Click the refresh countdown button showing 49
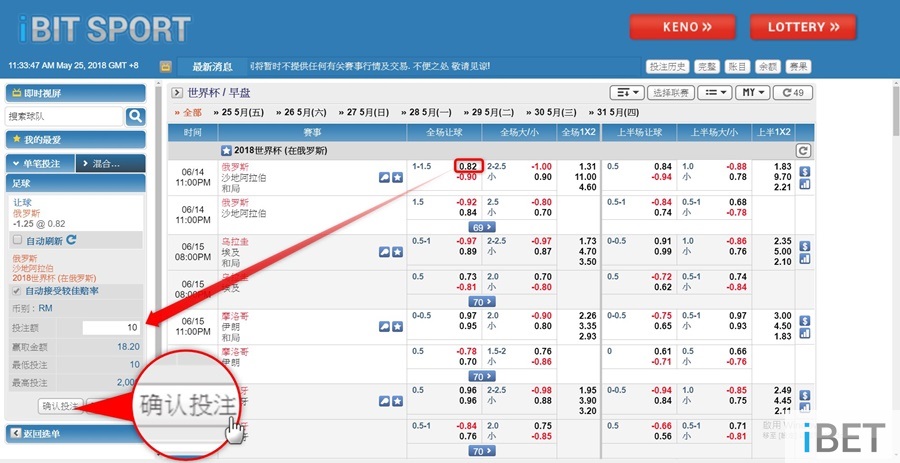 793,92
